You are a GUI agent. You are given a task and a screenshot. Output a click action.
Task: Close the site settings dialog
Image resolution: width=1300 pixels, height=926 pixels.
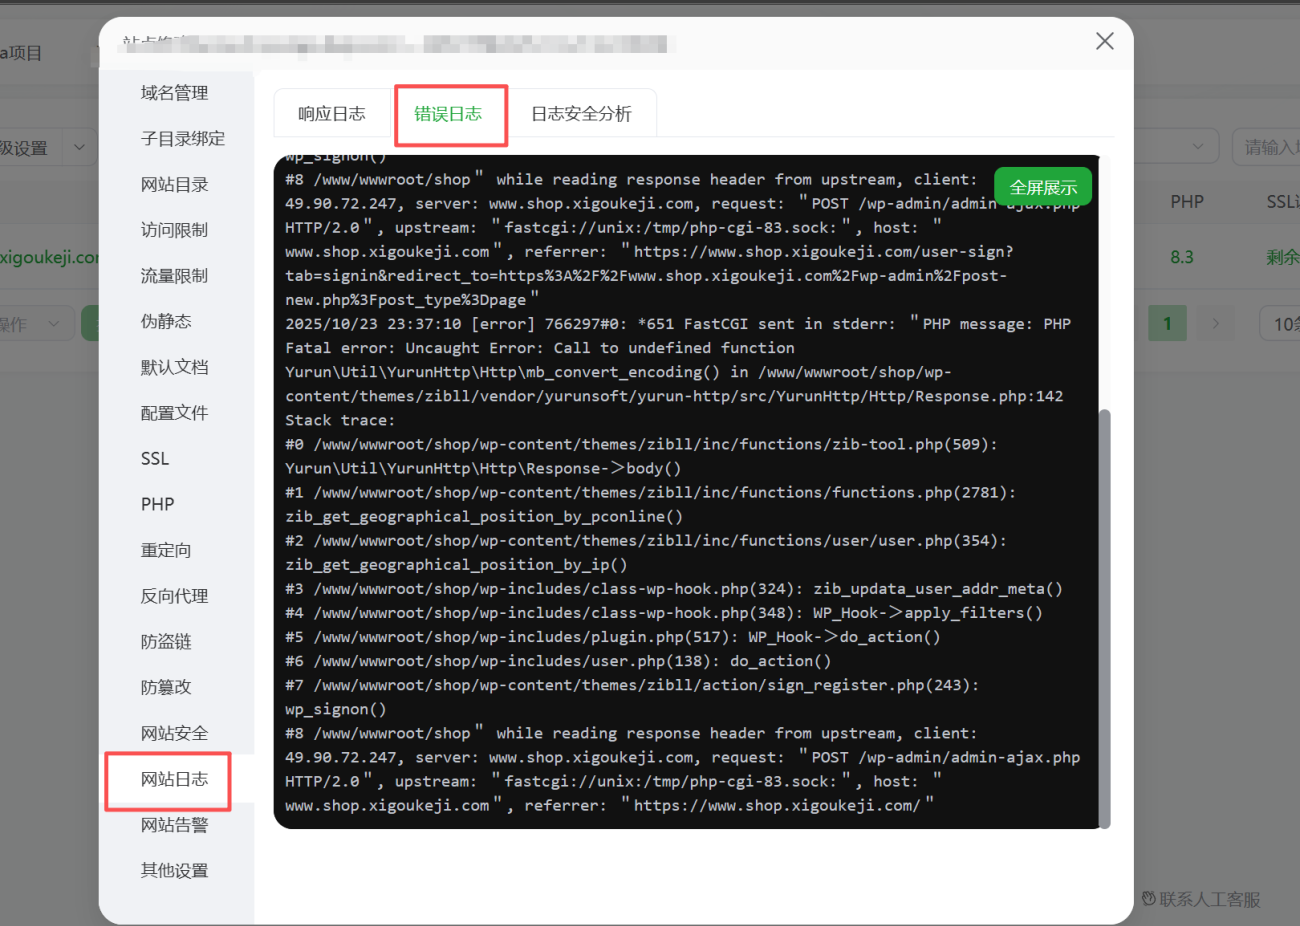pos(1104,41)
